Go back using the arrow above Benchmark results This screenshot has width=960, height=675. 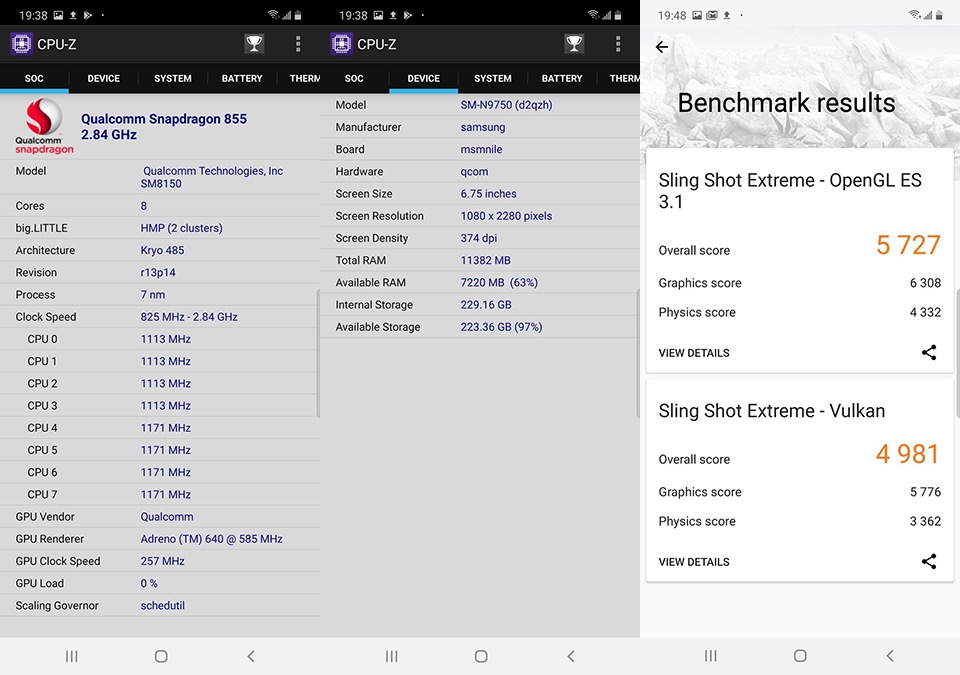click(x=662, y=47)
